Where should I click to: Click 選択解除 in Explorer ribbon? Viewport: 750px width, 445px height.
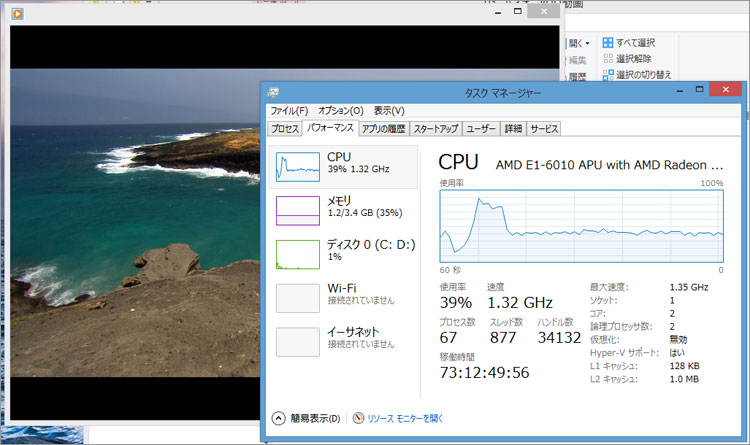(627, 59)
